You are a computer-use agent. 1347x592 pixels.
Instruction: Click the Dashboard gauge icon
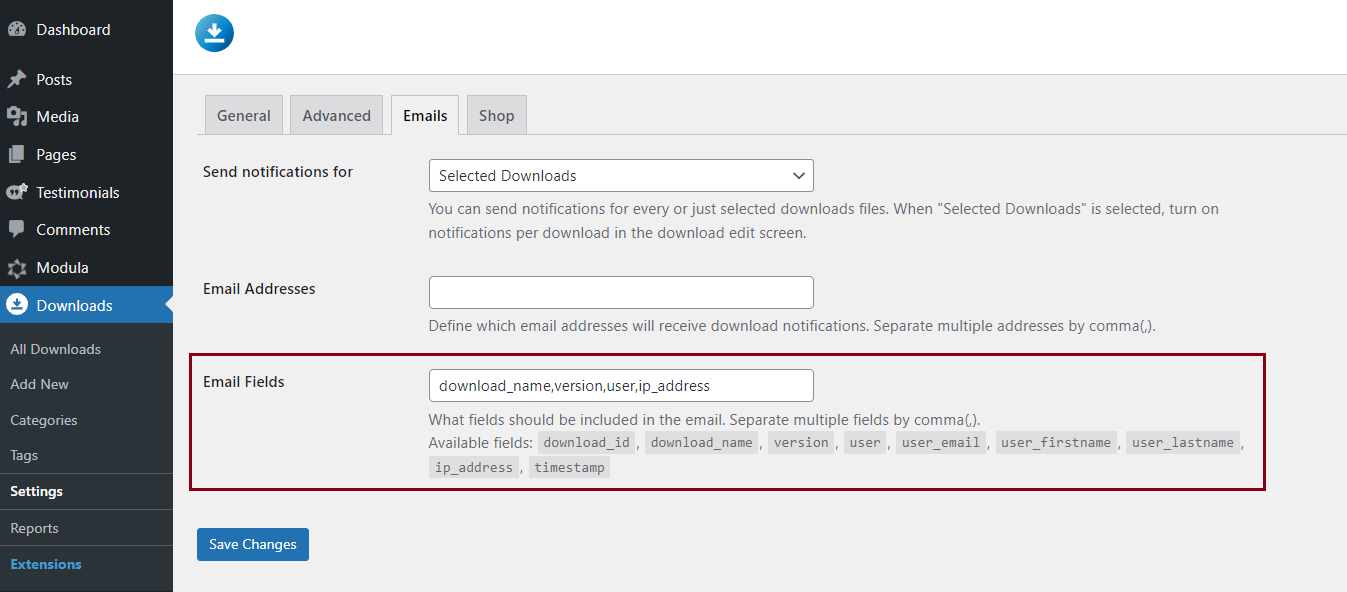pos(16,30)
